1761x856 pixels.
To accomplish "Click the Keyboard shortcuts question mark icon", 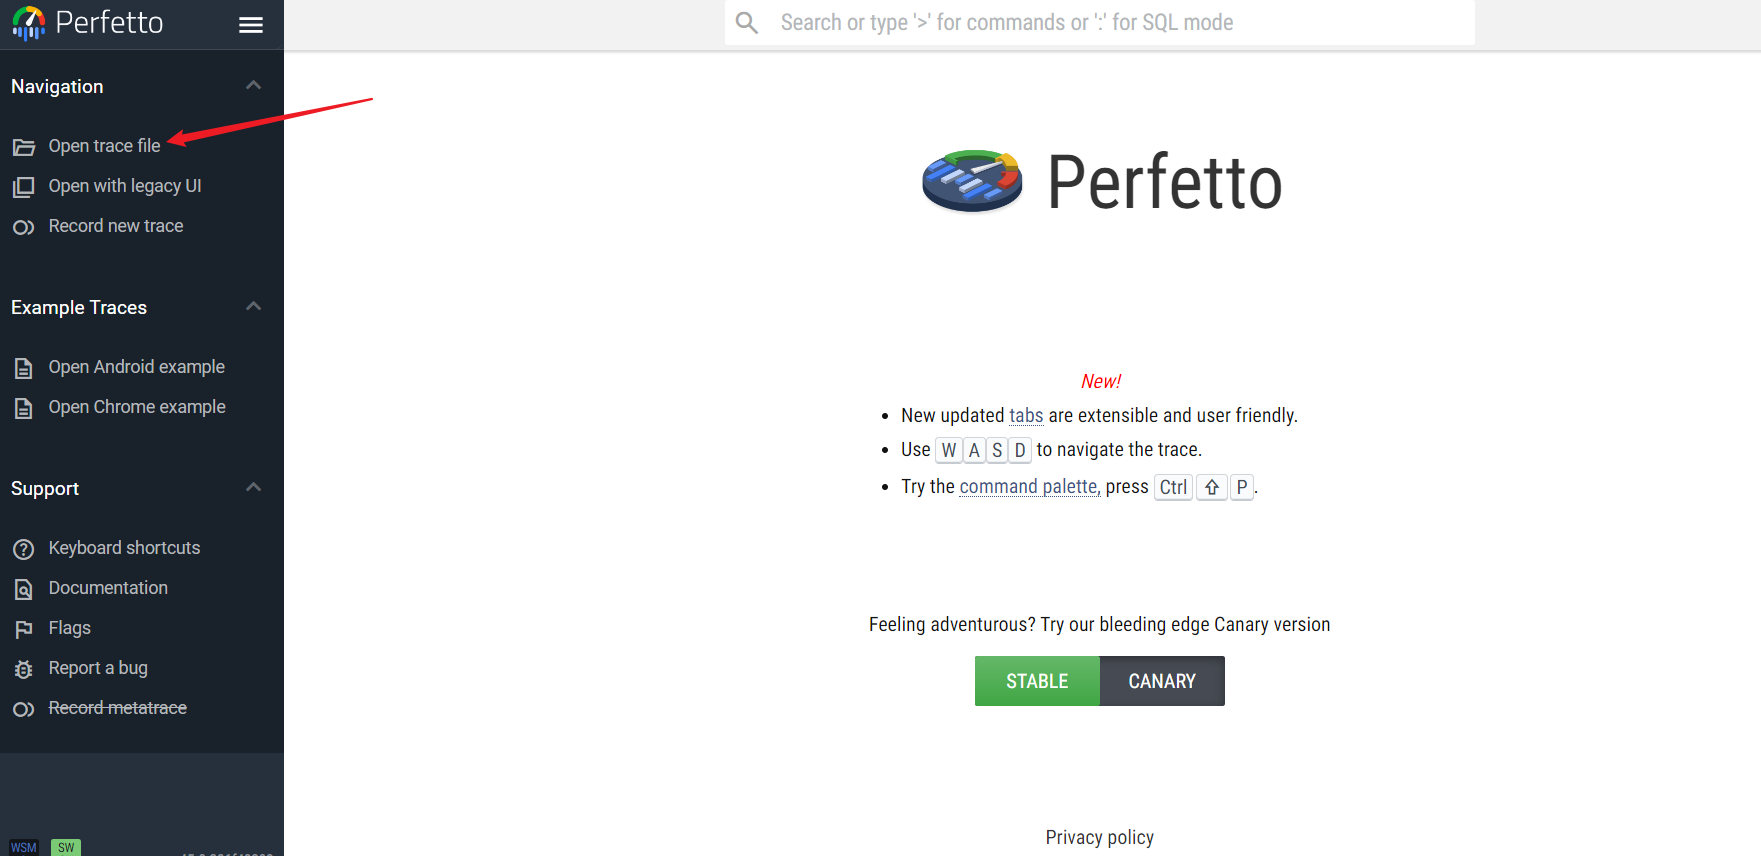I will click(24, 549).
